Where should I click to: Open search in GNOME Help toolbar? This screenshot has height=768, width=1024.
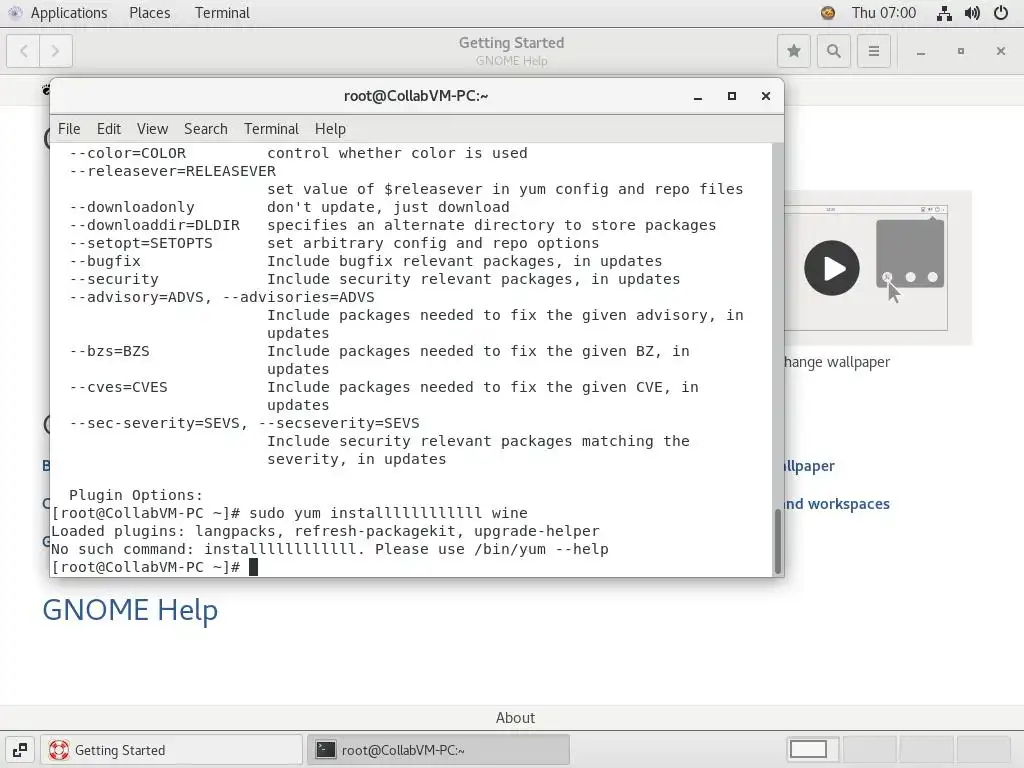[833, 51]
